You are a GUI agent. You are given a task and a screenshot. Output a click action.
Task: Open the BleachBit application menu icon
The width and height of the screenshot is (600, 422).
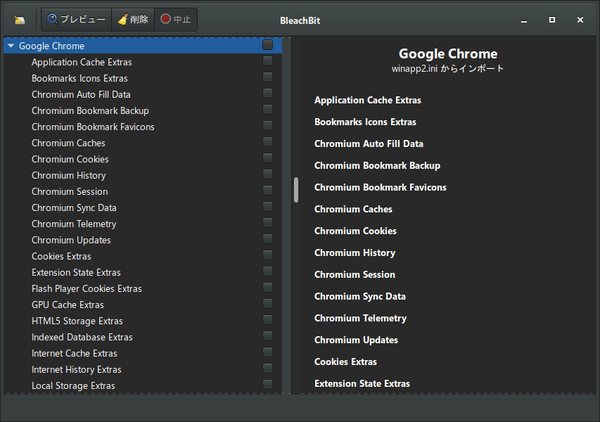(20, 20)
